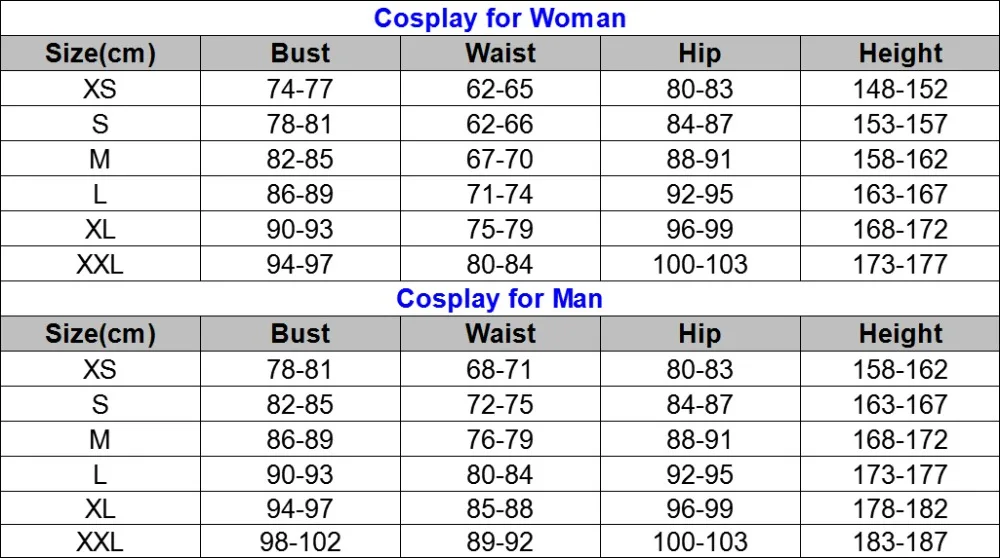Select Man XS waist cell 68-71
Image resolution: width=1000 pixels, height=558 pixels.
499,369
